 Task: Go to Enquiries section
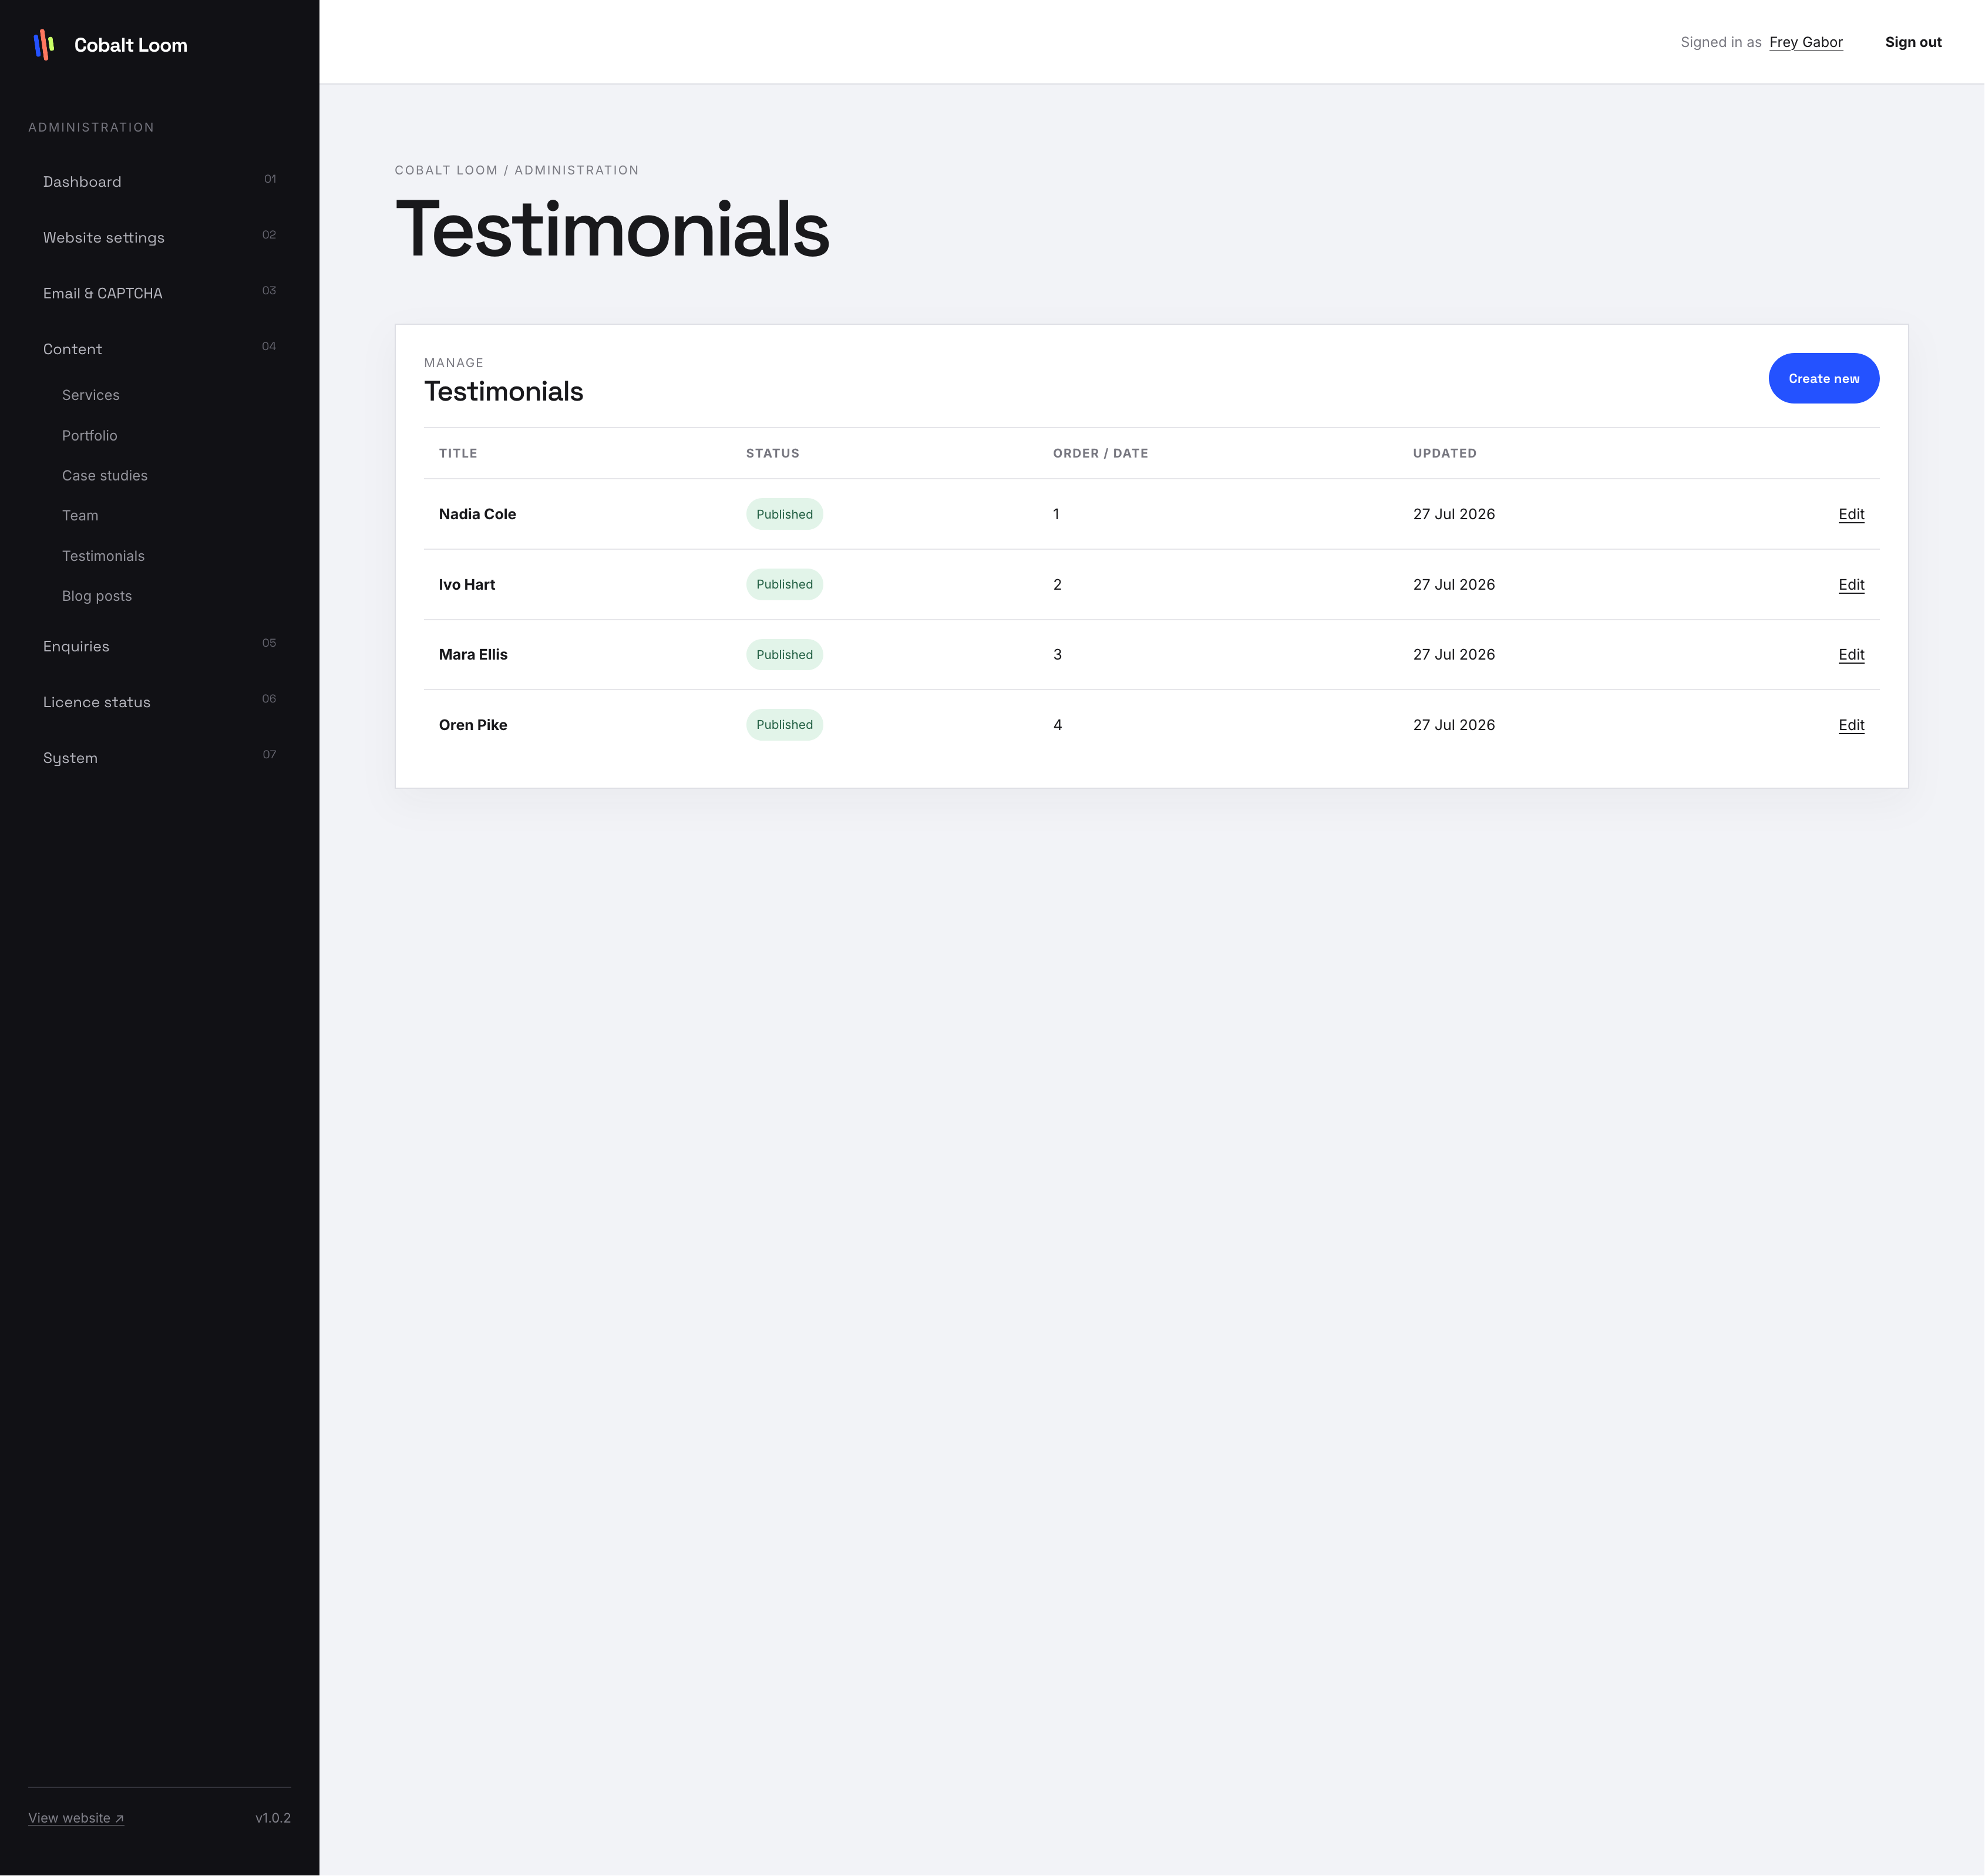click(159, 646)
